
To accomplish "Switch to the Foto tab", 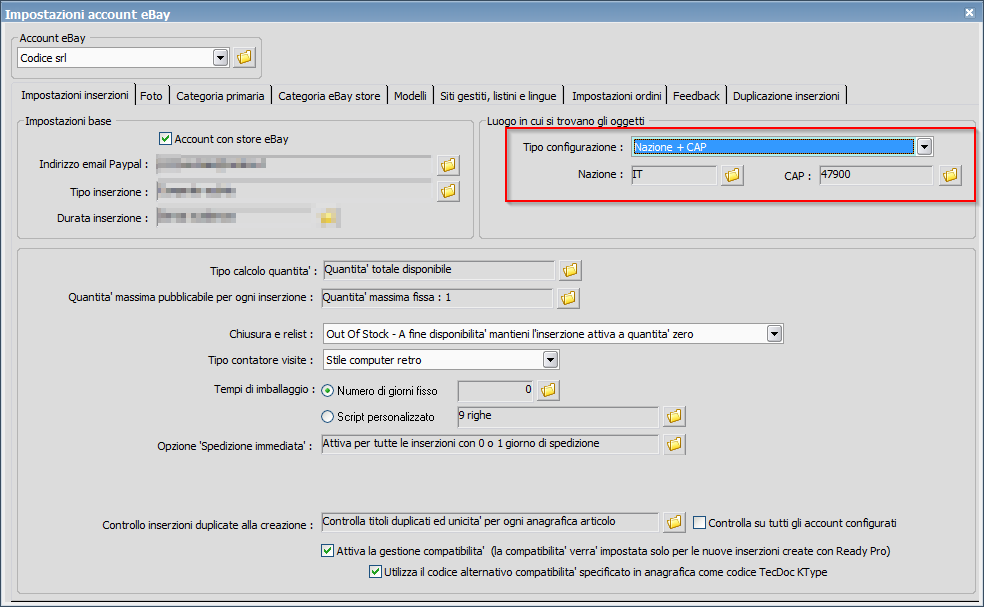I will click(151, 96).
